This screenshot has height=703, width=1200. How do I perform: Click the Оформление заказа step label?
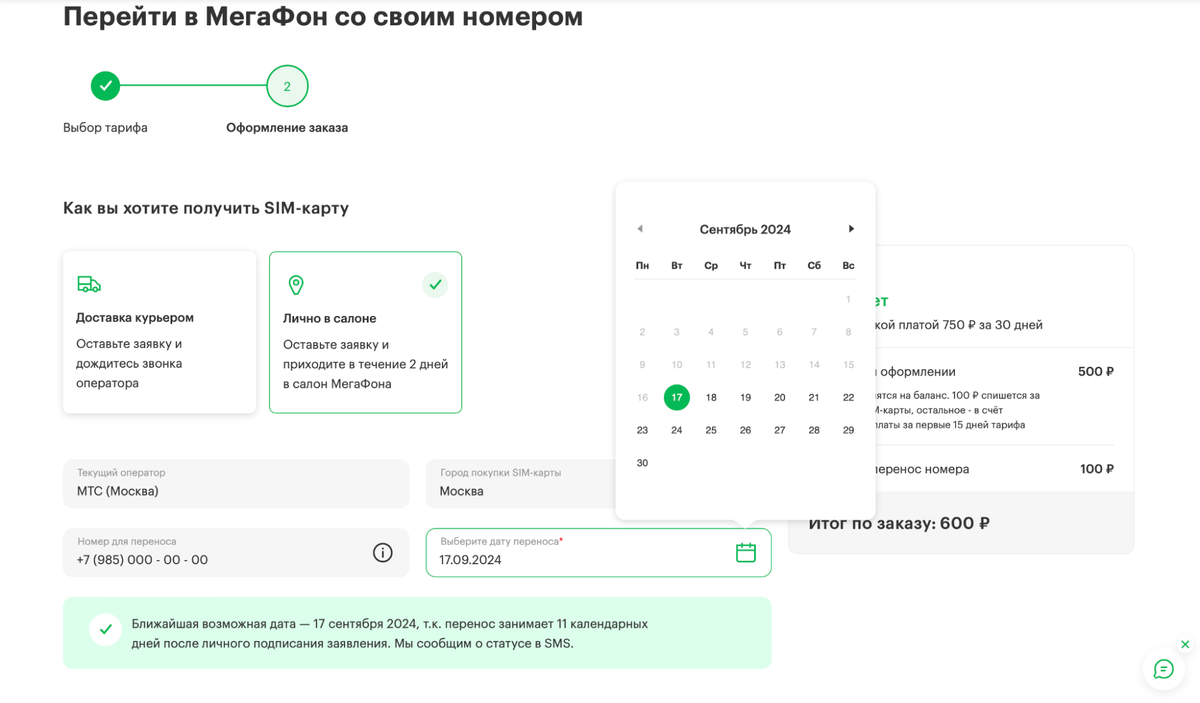pos(287,128)
